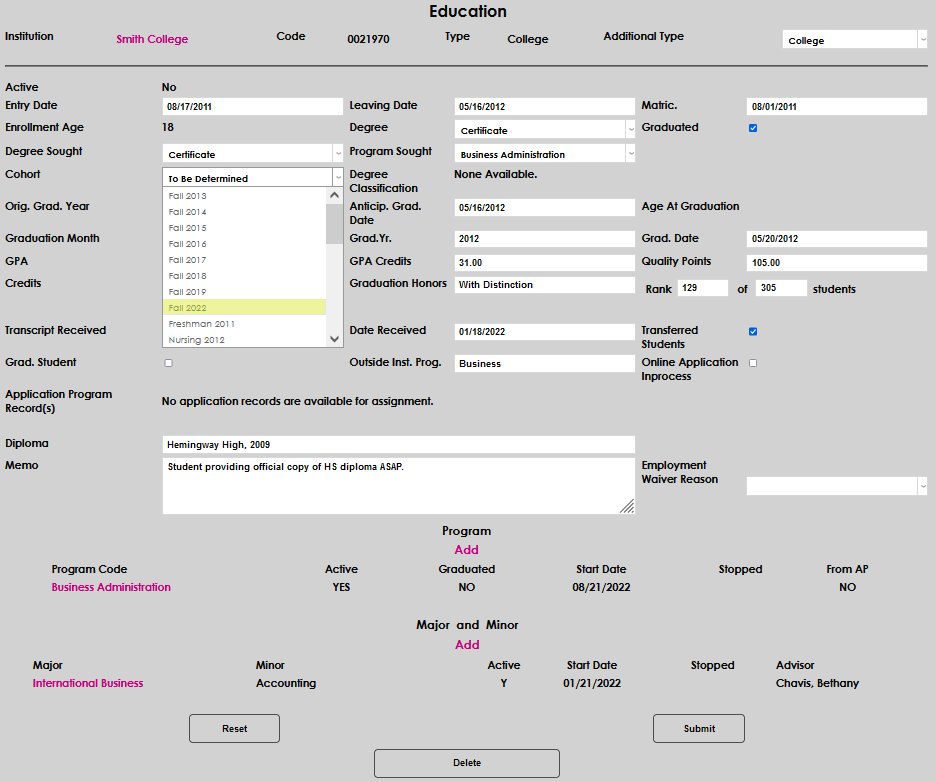Click Add under the Program section
This screenshot has height=782, width=936.
tap(466, 549)
